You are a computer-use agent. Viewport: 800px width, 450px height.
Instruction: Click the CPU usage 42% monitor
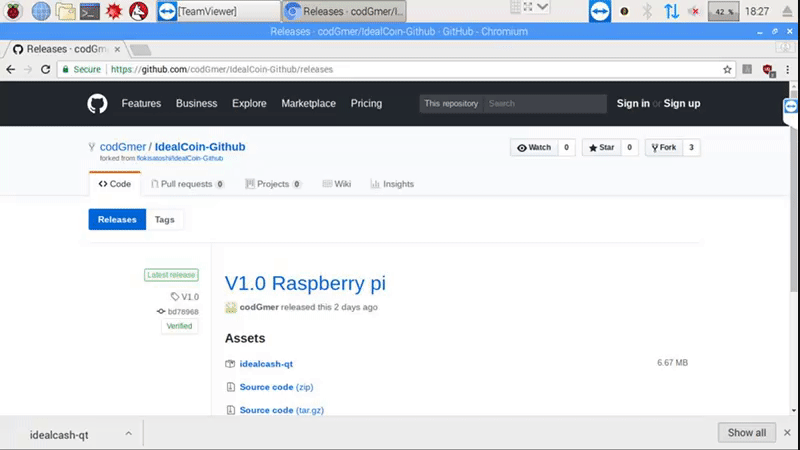(723, 11)
